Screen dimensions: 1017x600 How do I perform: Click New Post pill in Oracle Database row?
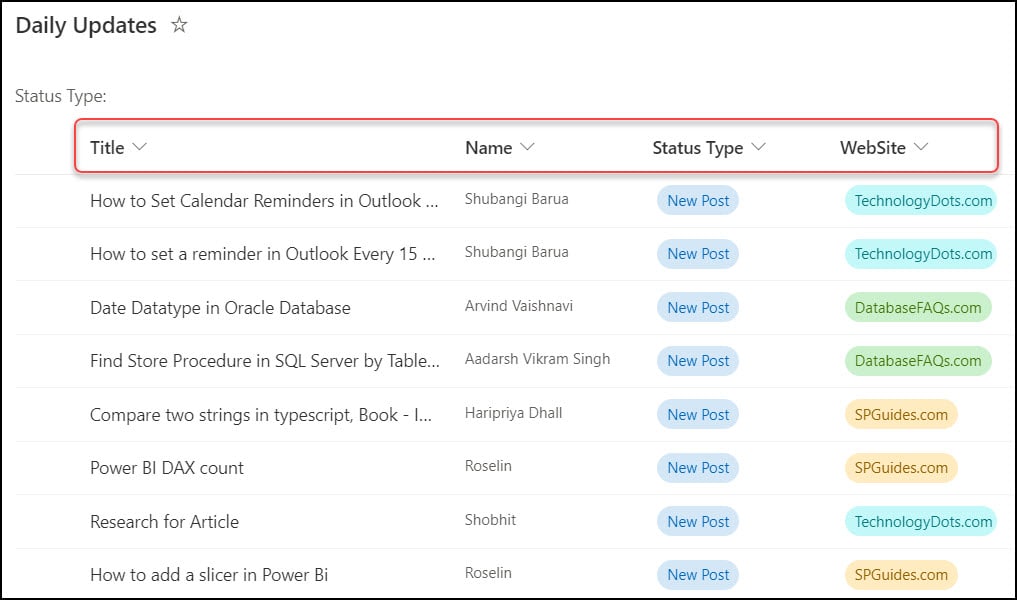click(698, 308)
